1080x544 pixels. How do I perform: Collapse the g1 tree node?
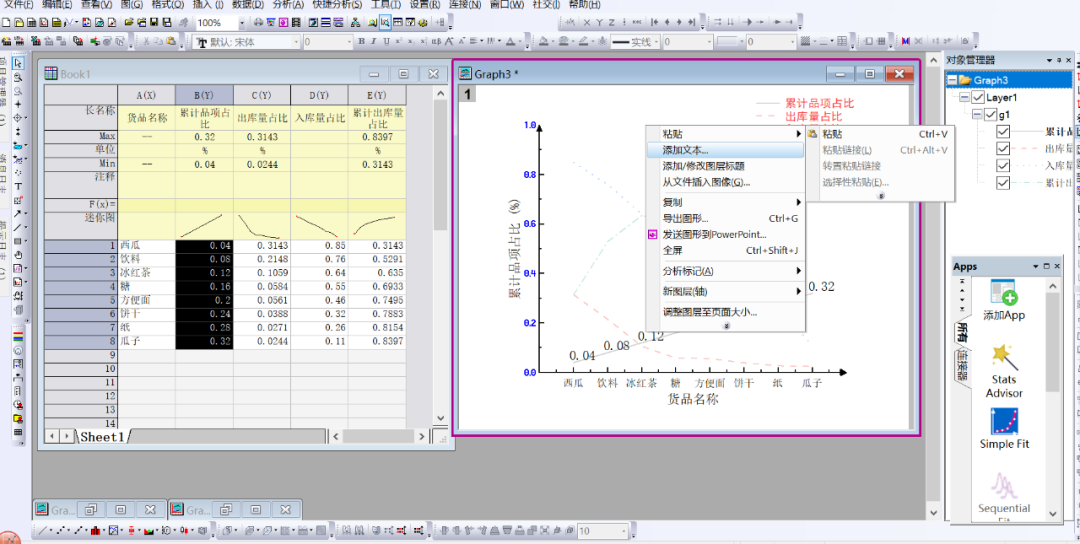click(977, 114)
